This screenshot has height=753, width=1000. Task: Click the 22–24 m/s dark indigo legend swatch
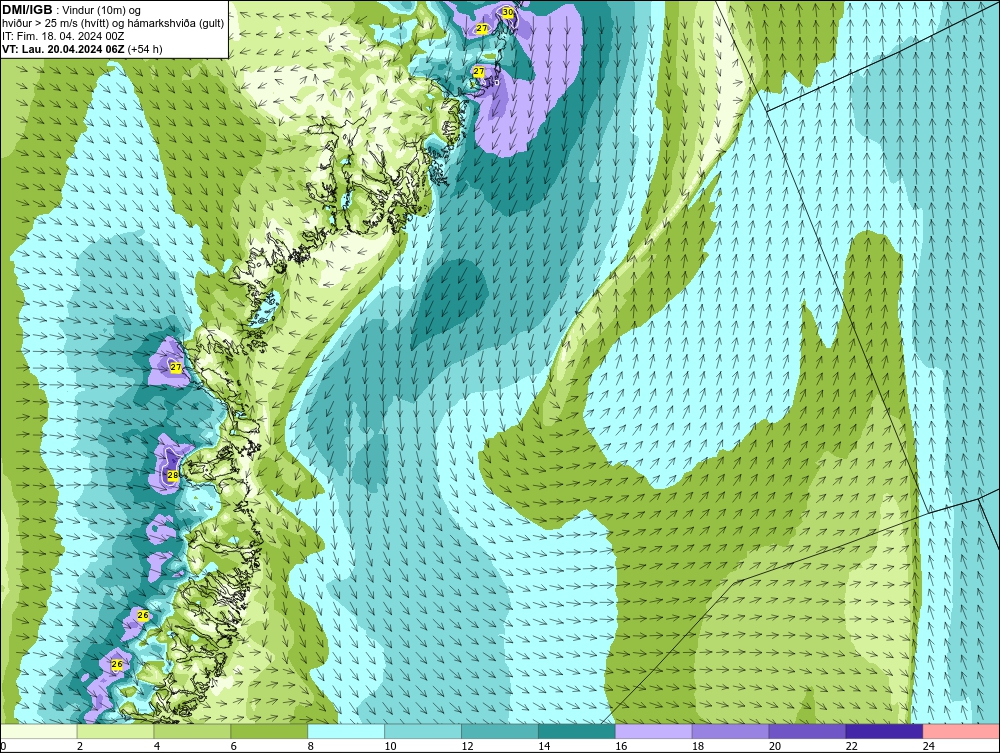(884, 731)
